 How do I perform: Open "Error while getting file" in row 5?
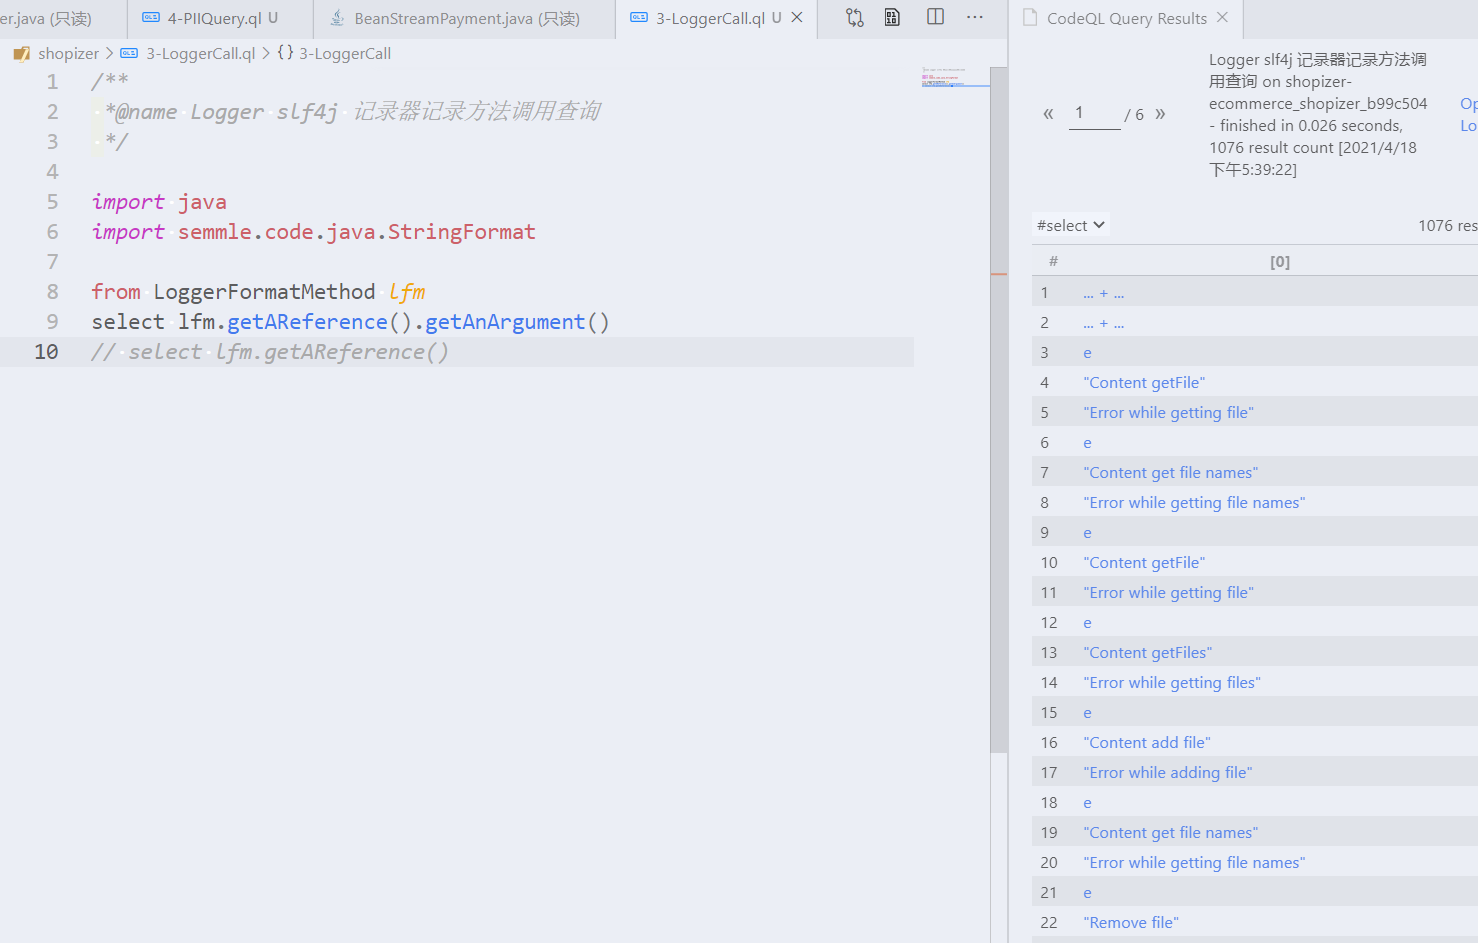click(x=1168, y=413)
